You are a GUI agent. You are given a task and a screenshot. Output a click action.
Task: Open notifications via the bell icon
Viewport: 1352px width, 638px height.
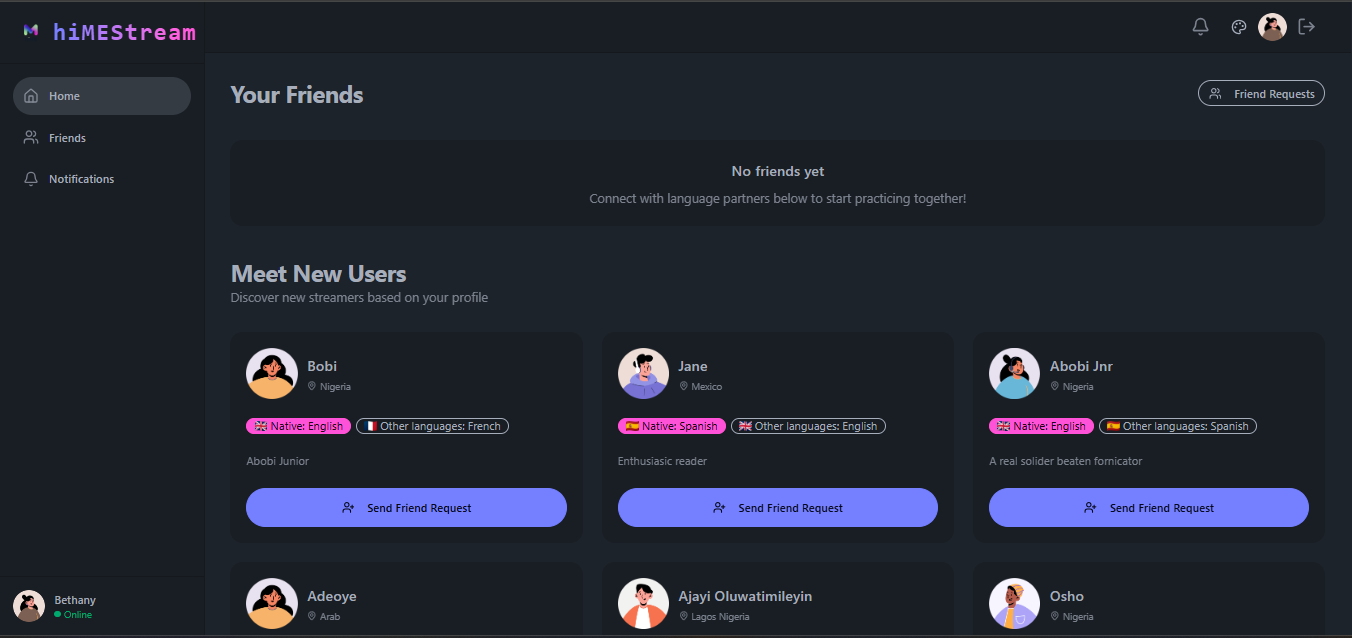(x=1200, y=27)
